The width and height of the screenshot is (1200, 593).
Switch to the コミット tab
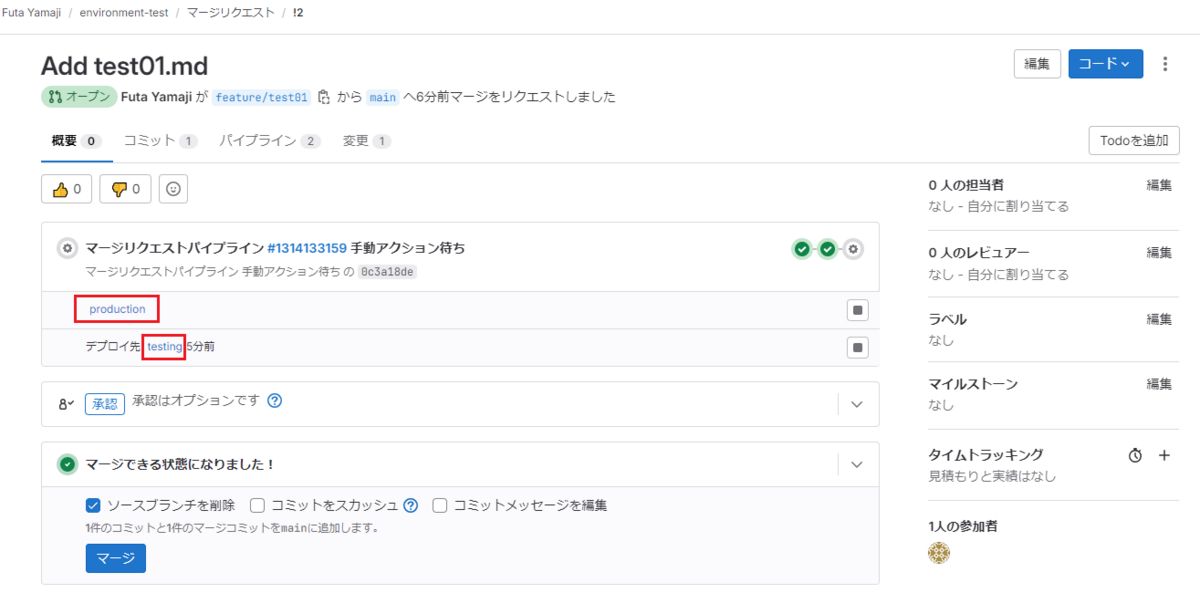(149, 141)
